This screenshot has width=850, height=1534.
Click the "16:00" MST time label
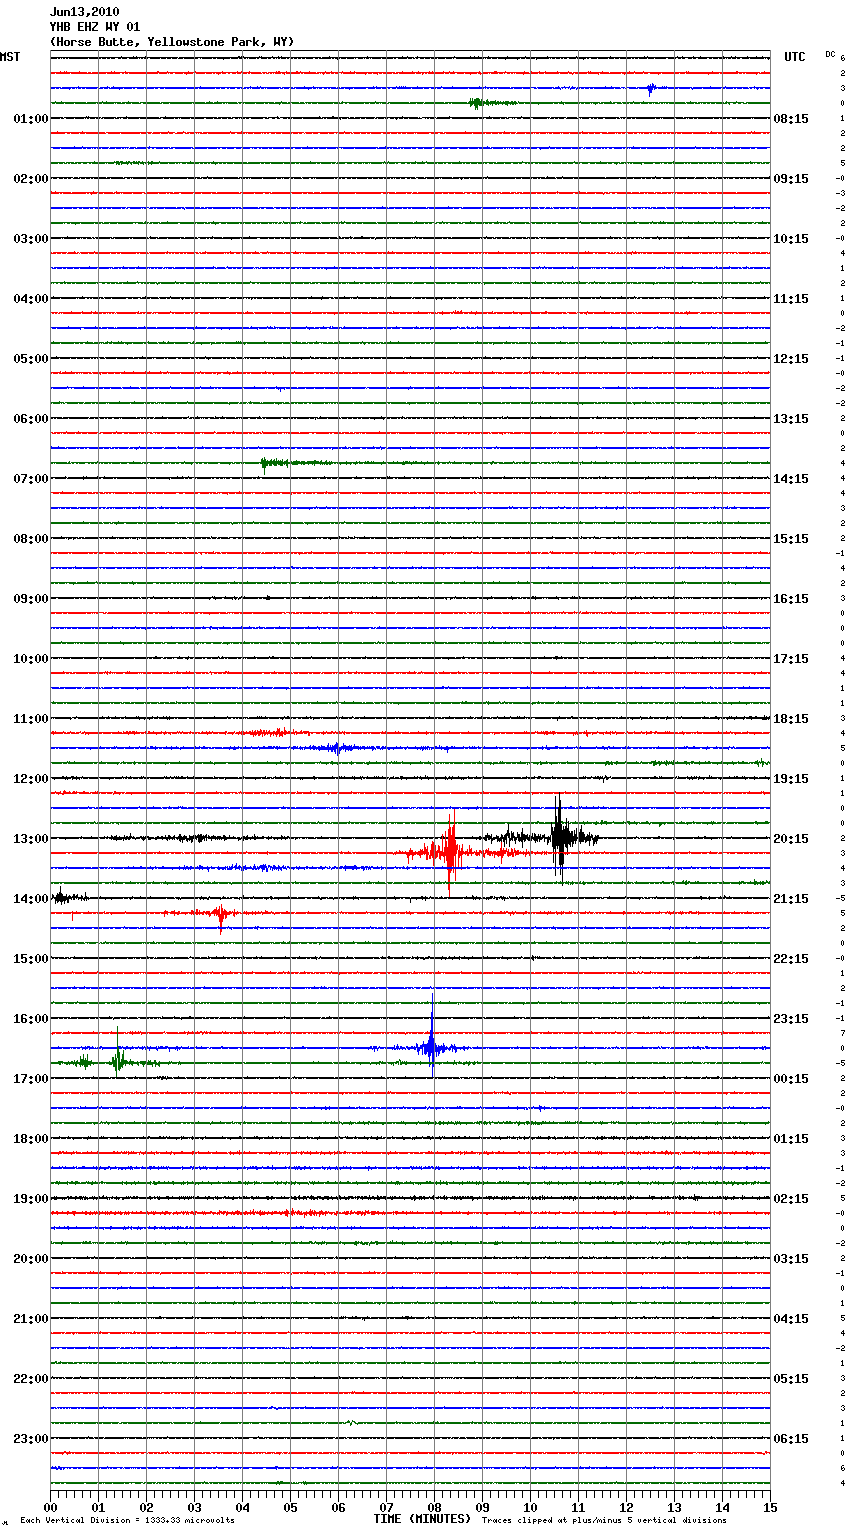[x=31, y=1019]
